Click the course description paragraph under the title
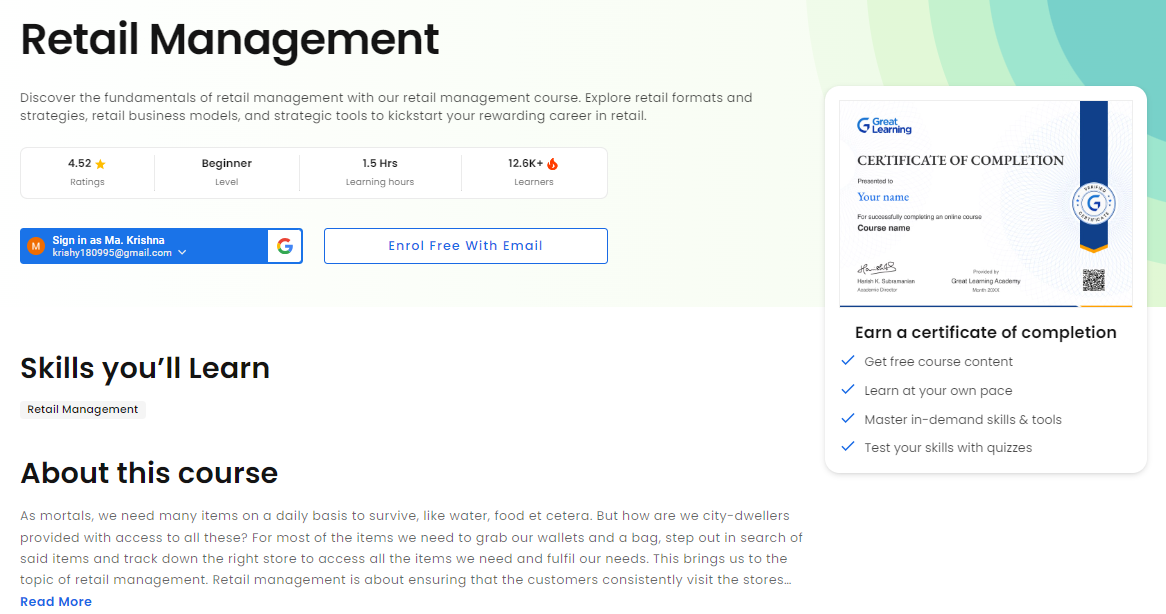This screenshot has width=1166, height=614. (x=386, y=106)
